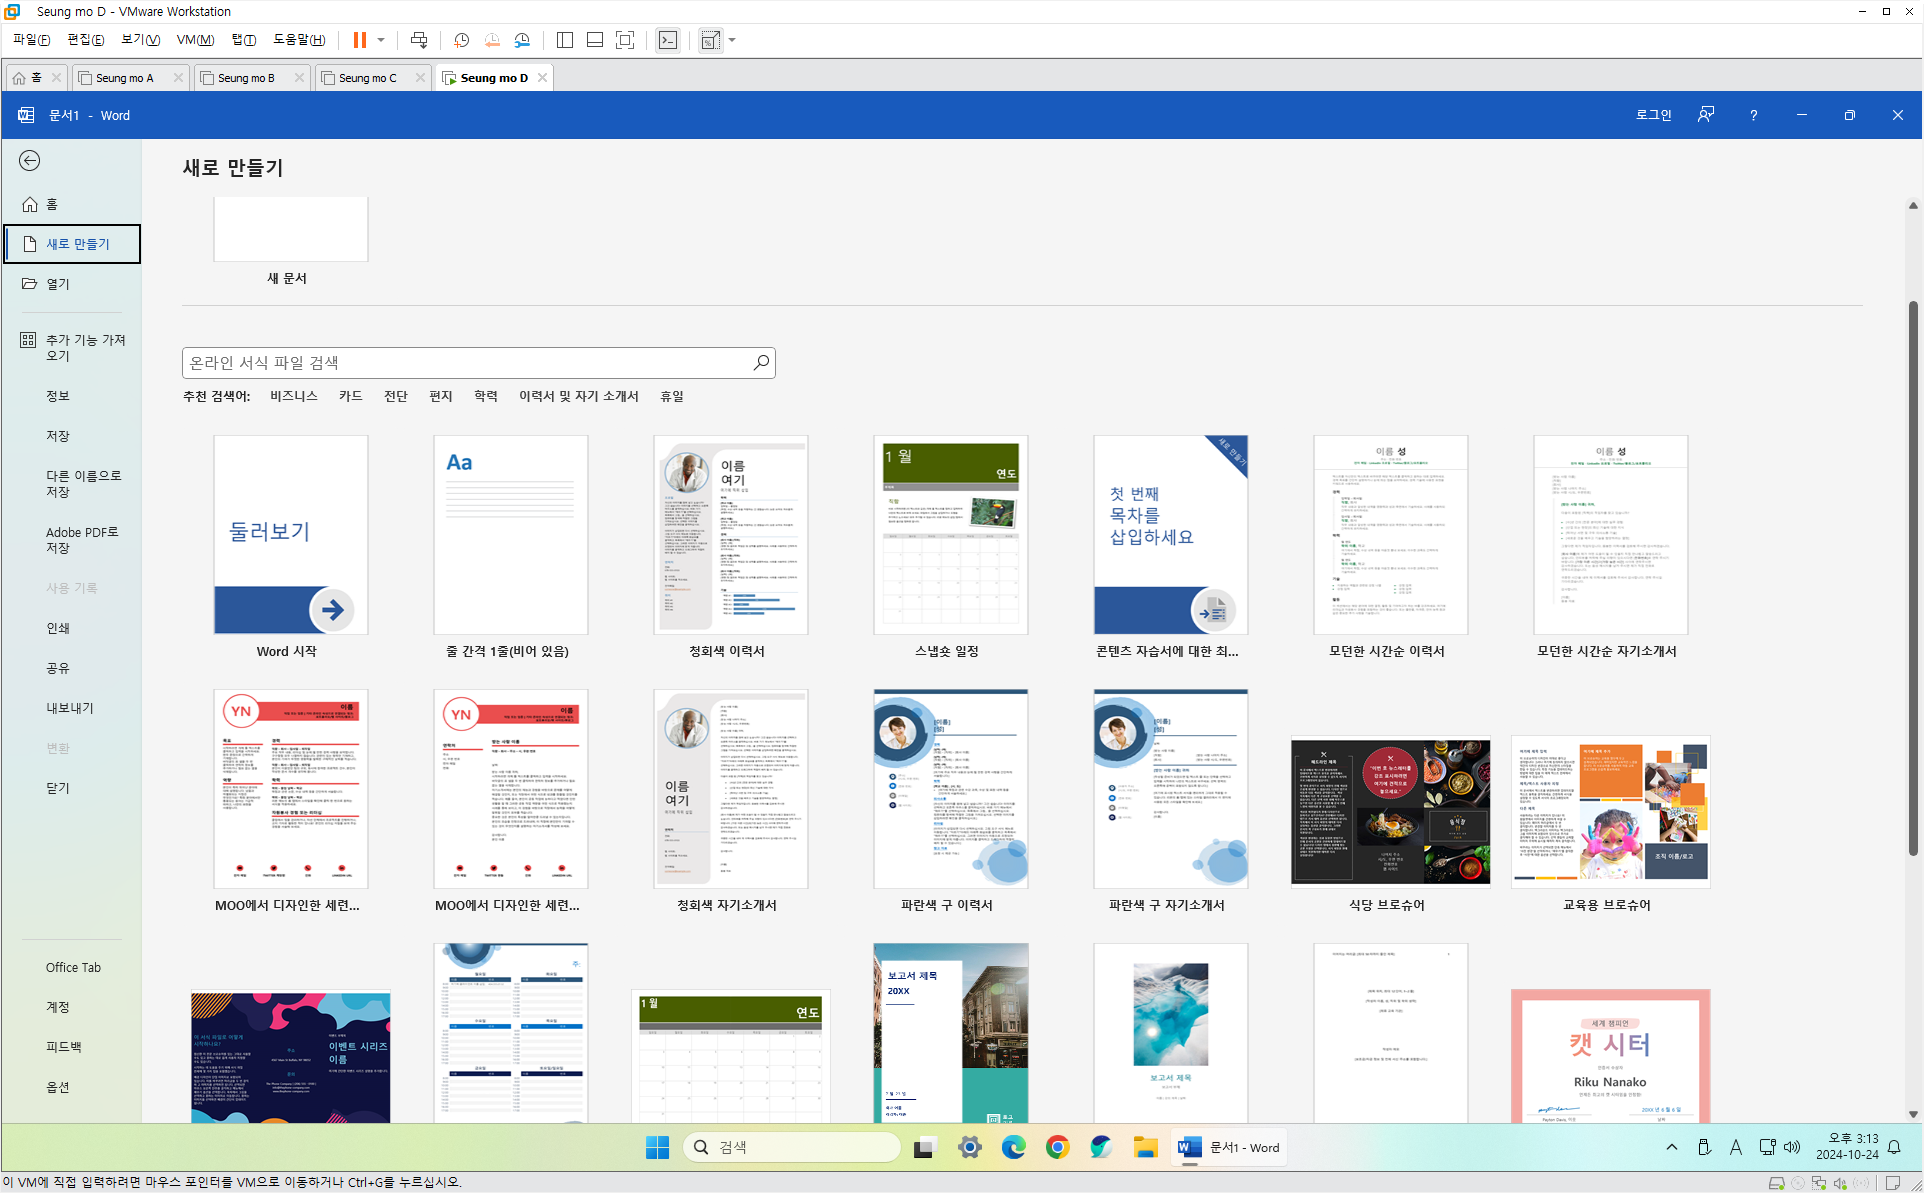Click the template list vertical scrollbar
Image resolution: width=1924 pixels, height=1193 pixels.
1913,577
